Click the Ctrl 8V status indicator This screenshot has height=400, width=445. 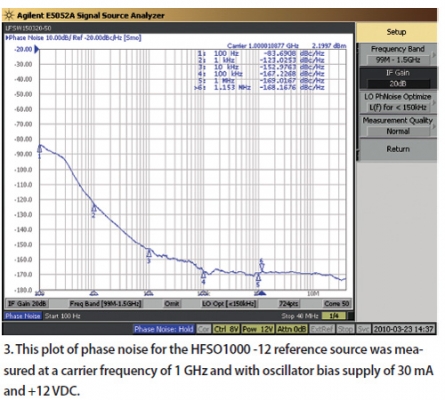click(226, 329)
